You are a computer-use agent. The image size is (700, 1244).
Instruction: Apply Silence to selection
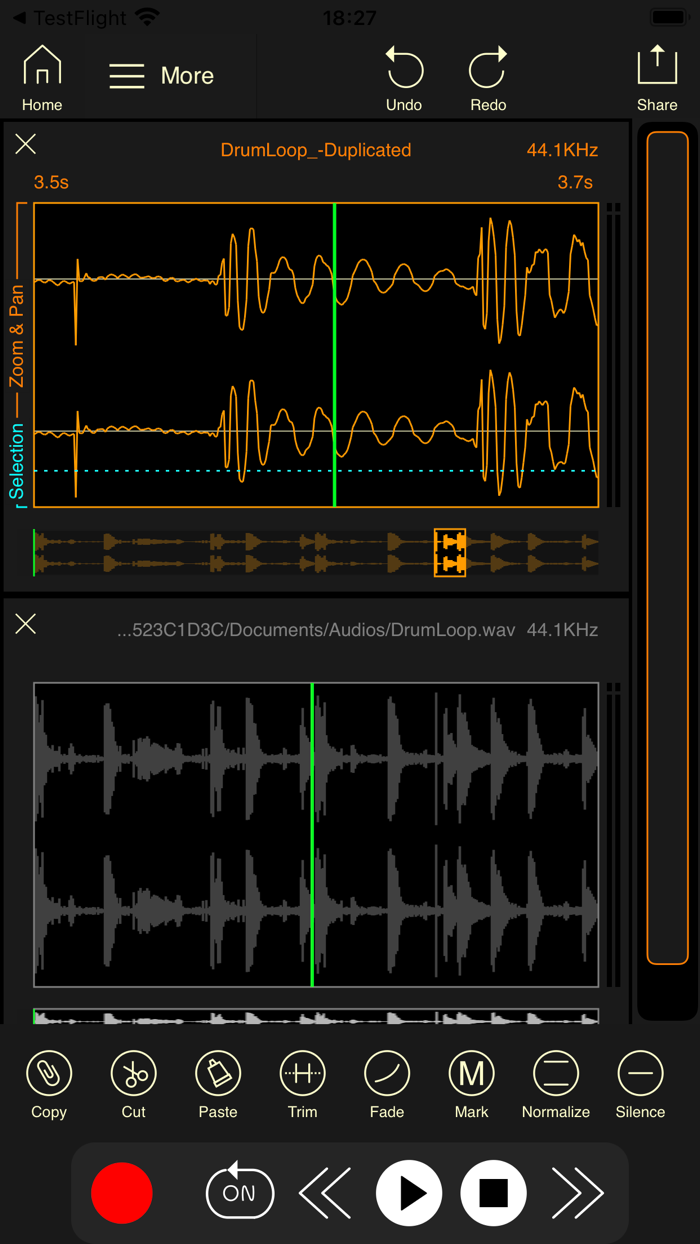(x=640, y=1084)
